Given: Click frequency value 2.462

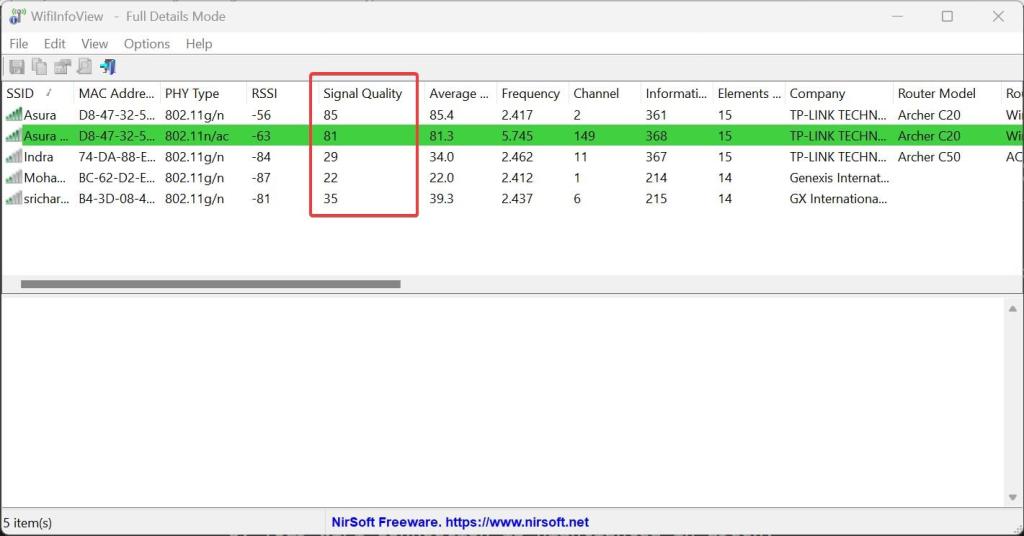Looking at the screenshot, I should tap(517, 157).
